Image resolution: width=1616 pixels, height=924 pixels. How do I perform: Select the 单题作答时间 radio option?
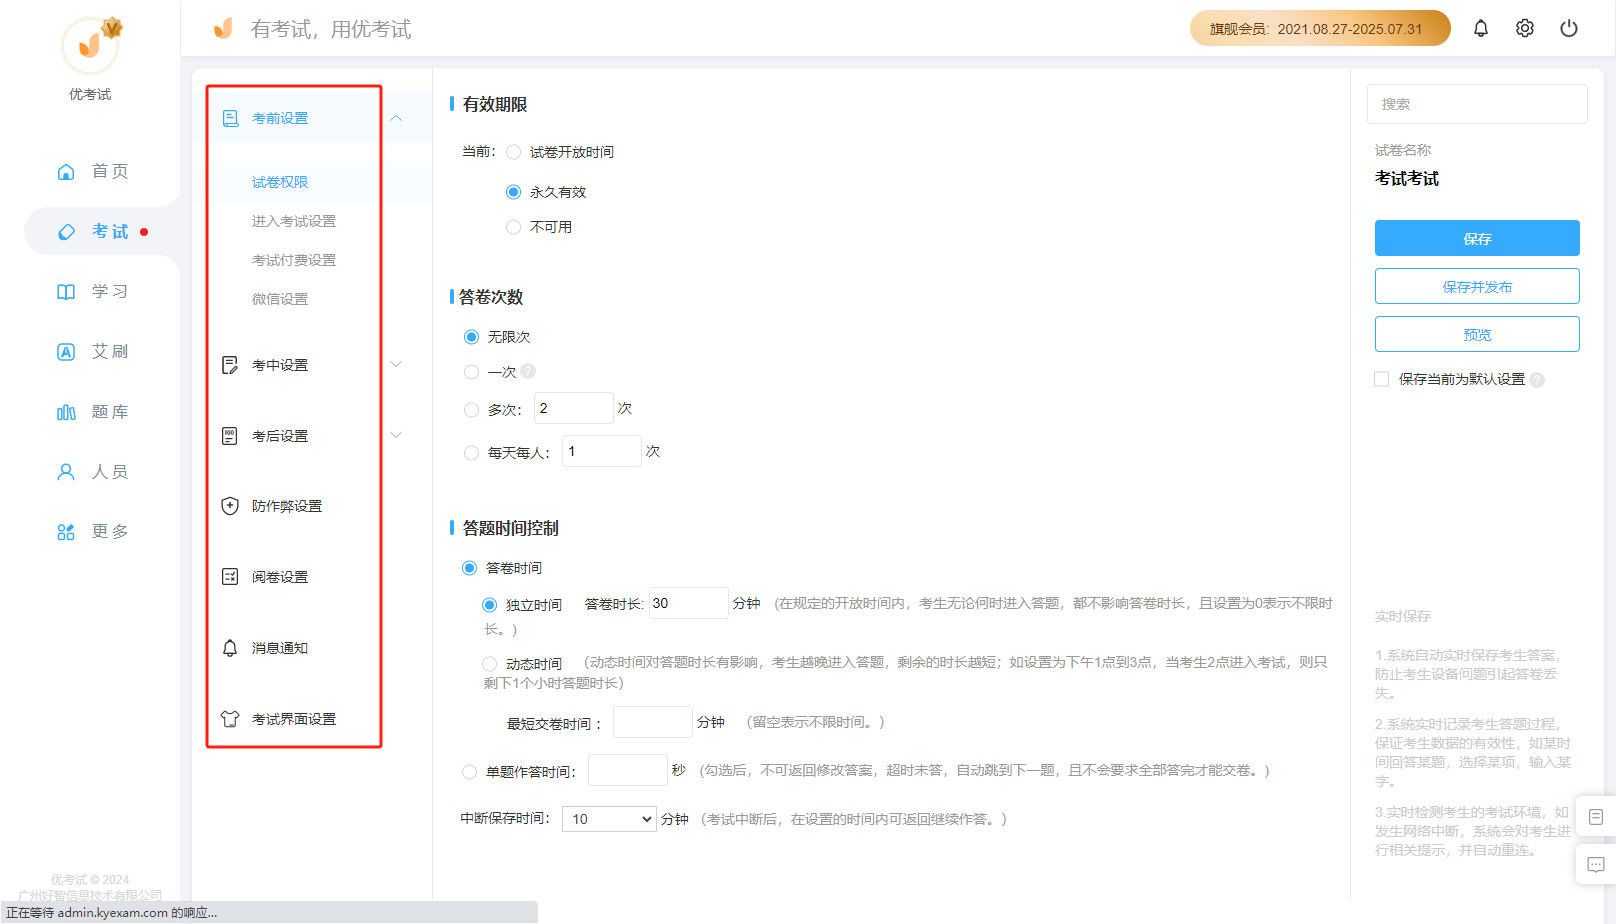point(469,772)
